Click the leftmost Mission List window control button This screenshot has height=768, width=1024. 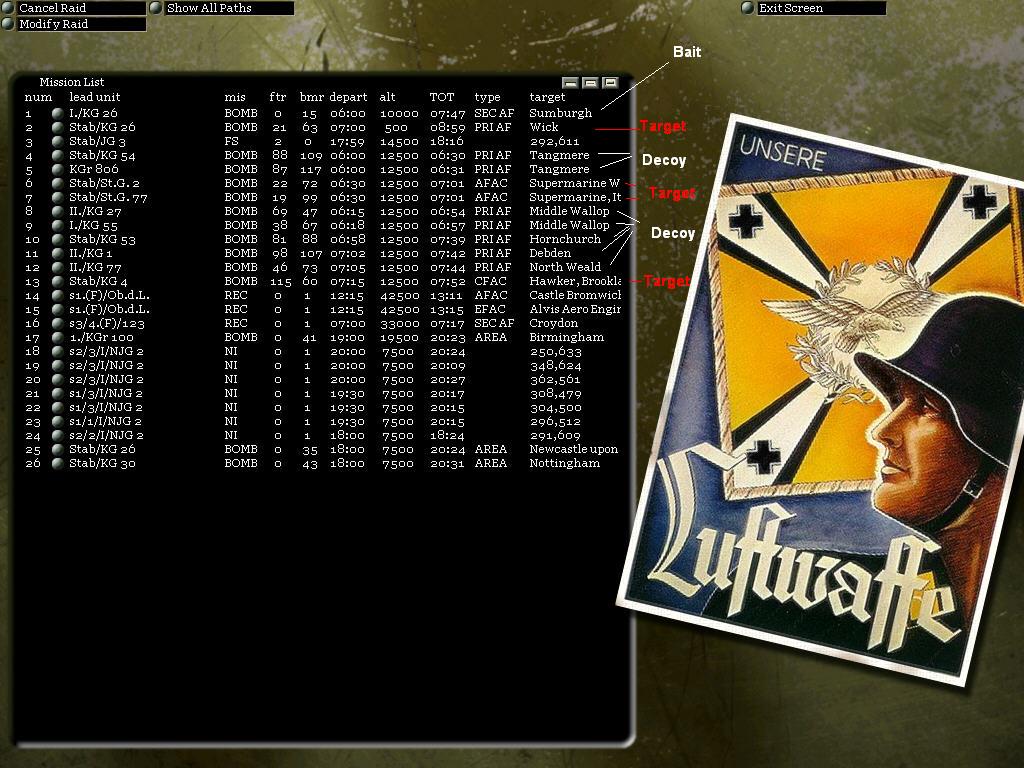[x=570, y=83]
